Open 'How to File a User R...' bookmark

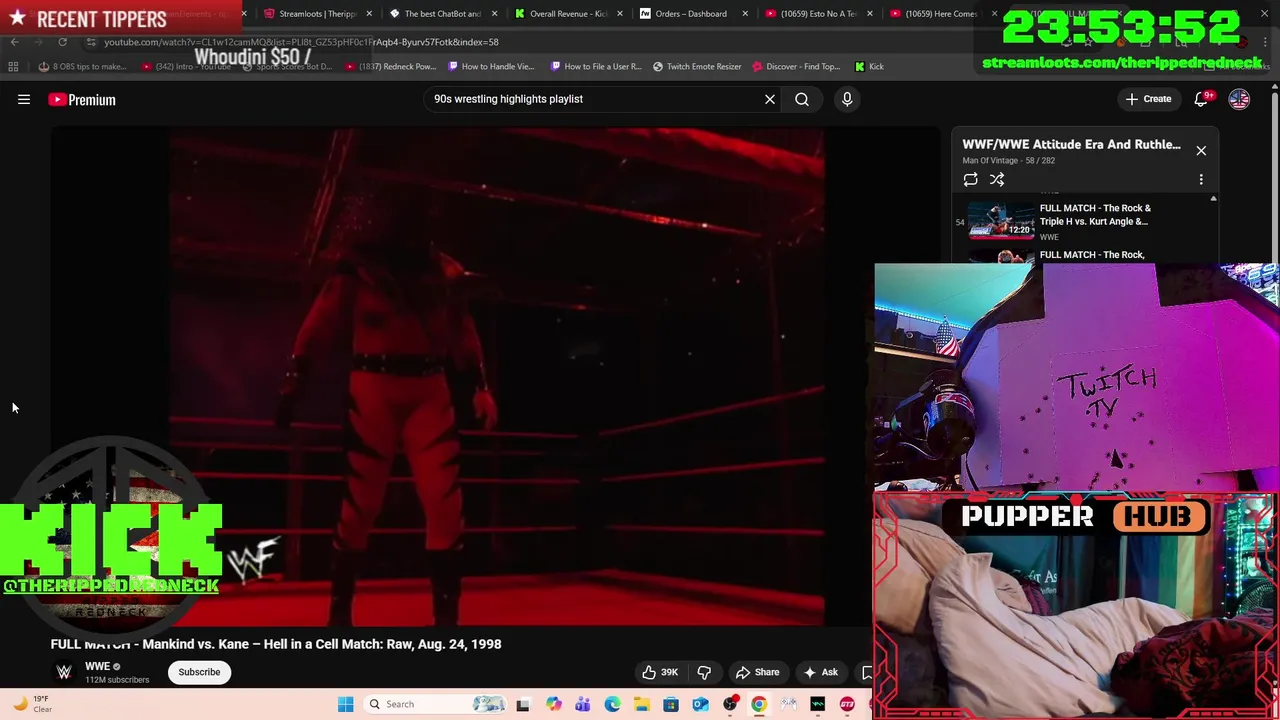pos(596,67)
